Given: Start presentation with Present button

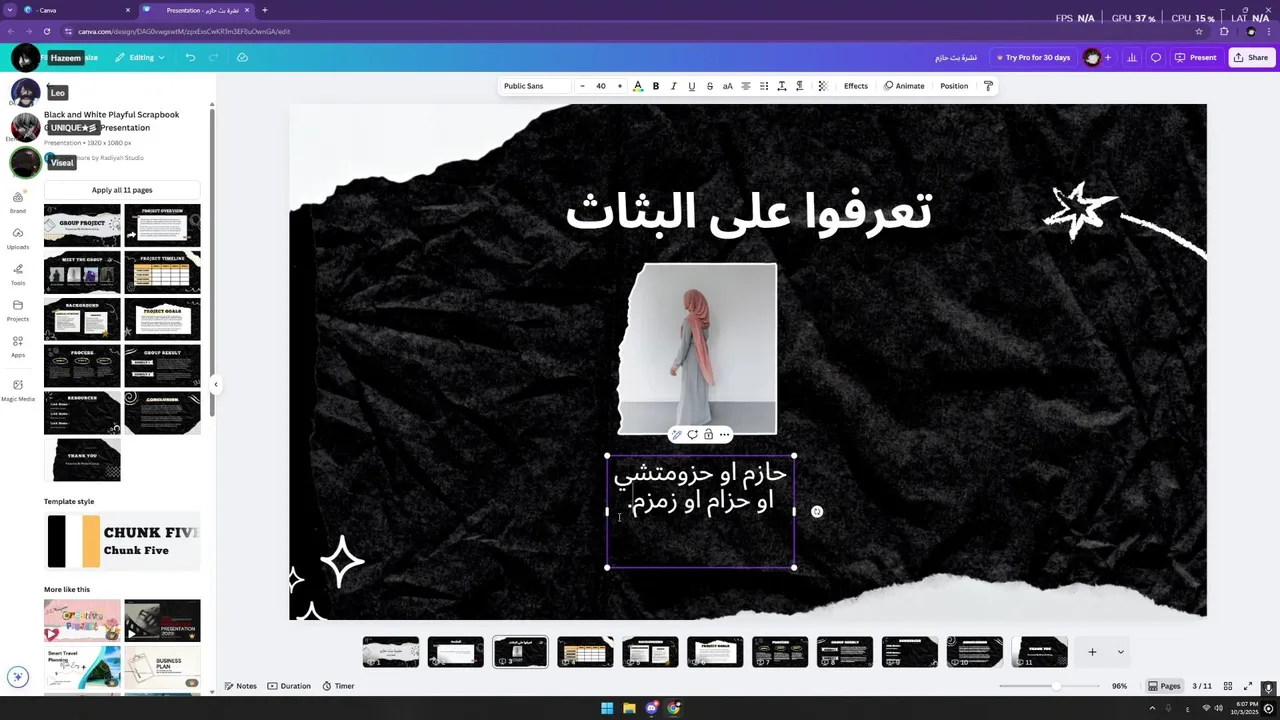Looking at the screenshot, I should click(1196, 57).
